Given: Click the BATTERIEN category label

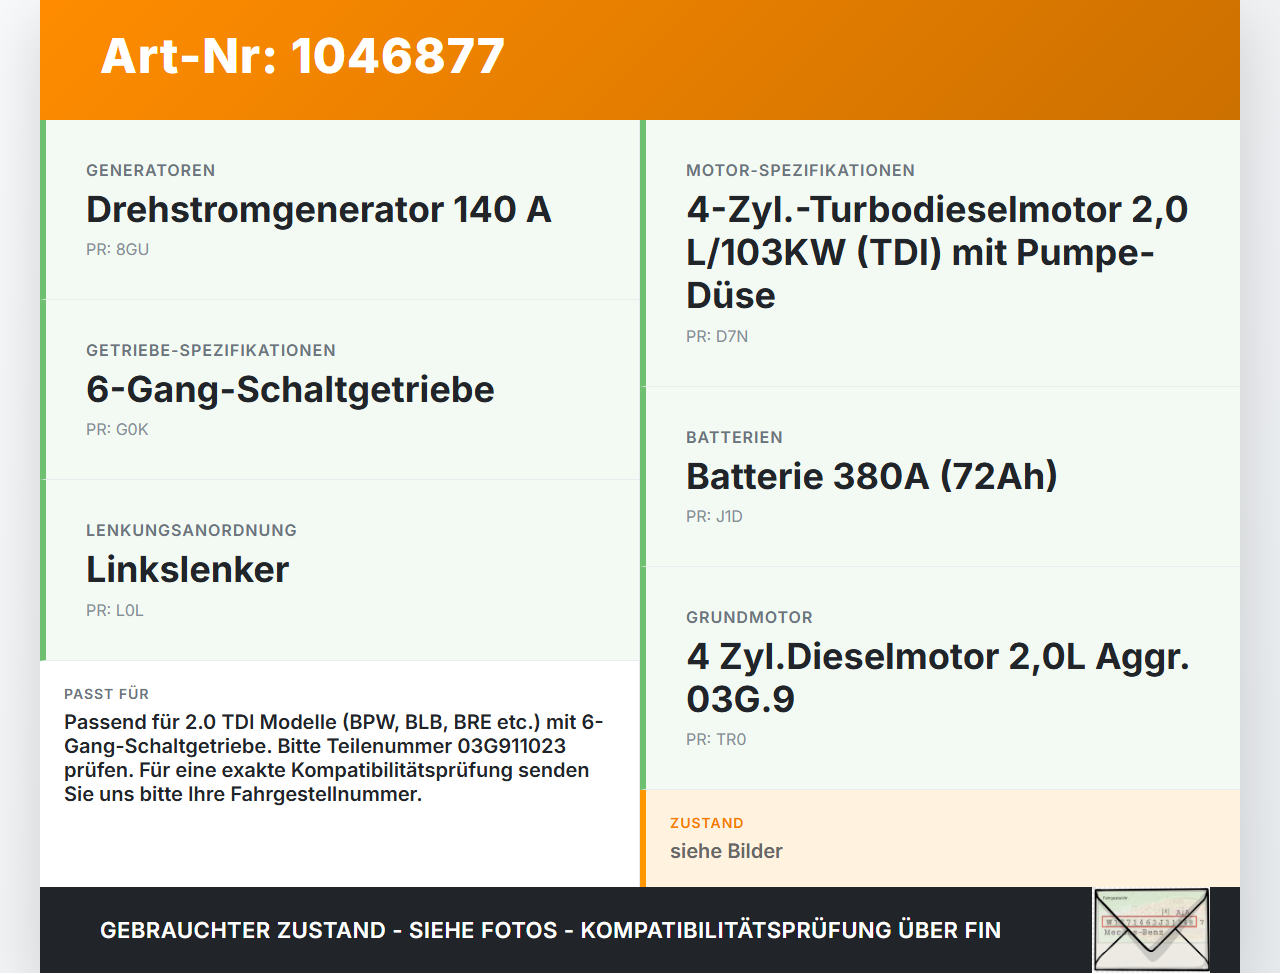Looking at the screenshot, I should point(734,437).
